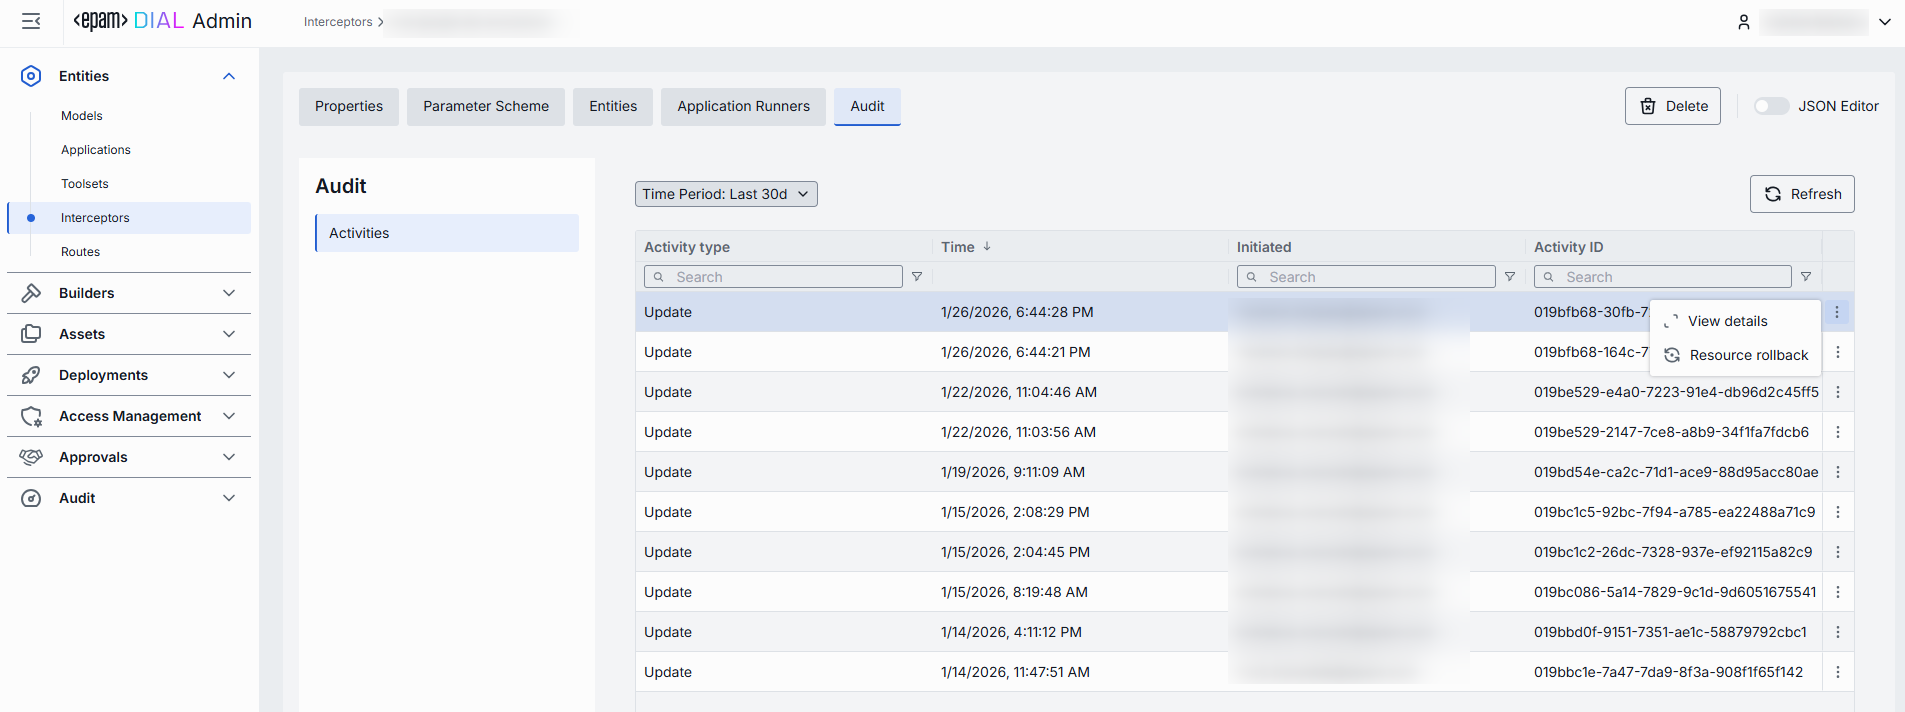Open three-dot menu for 1/14/2026, 4:11:12 PM row
The width and height of the screenshot is (1905, 712).
1837,632
